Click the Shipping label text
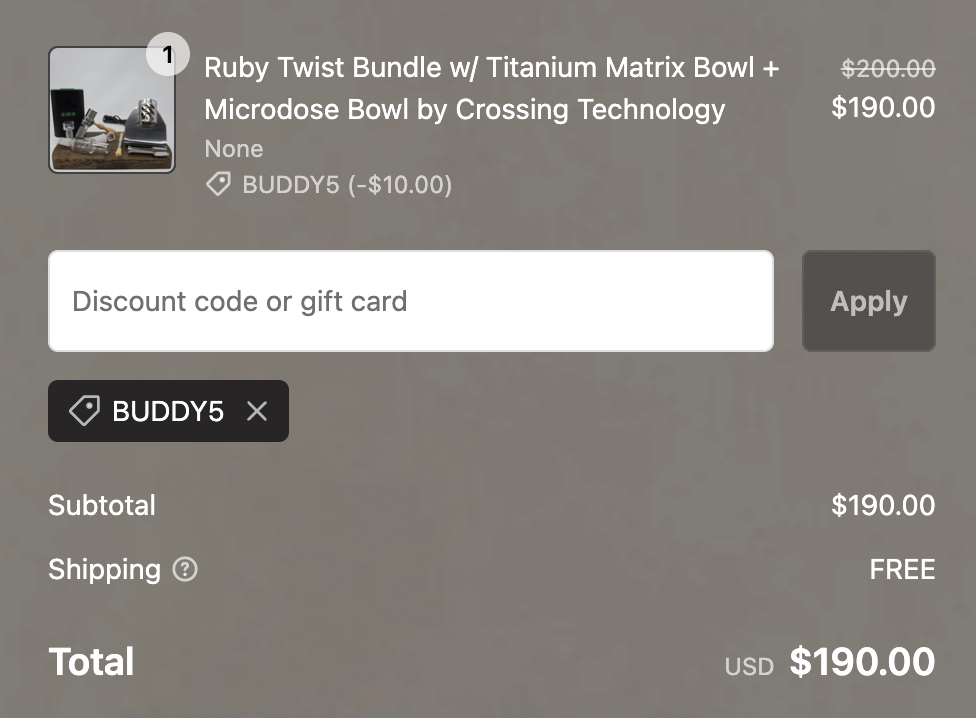Viewport: 976px width, 718px height. (104, 569)
